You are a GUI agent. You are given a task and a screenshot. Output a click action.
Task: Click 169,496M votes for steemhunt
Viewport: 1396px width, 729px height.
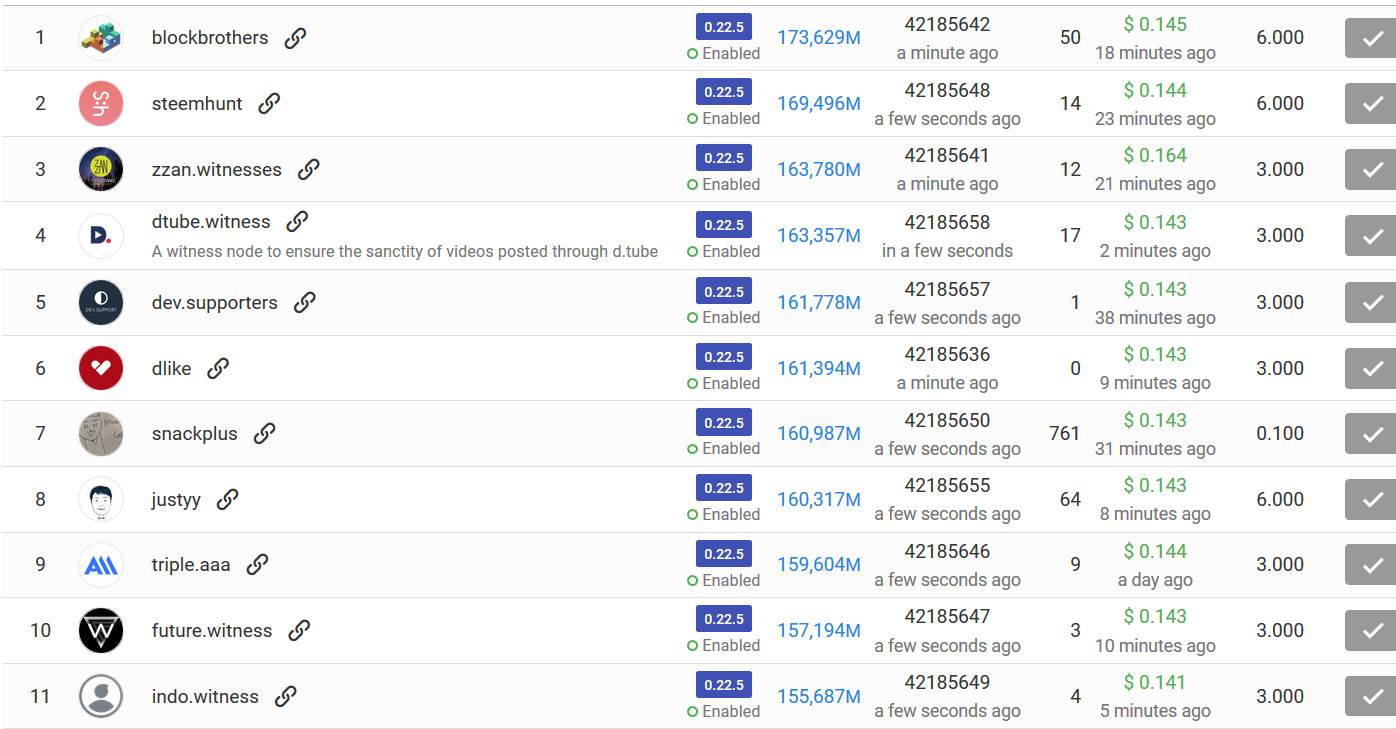tap(819, 103)
